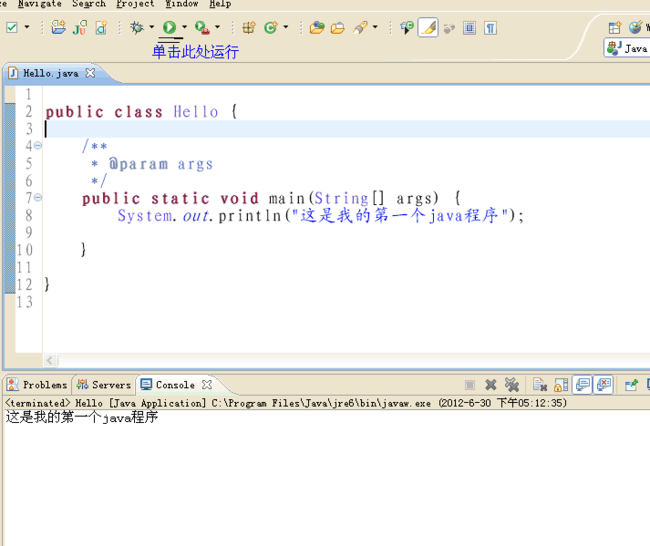Screen dimensions: 650x546
Task: Click the New Java Class green C icon
Action: [x=271, y=28]
